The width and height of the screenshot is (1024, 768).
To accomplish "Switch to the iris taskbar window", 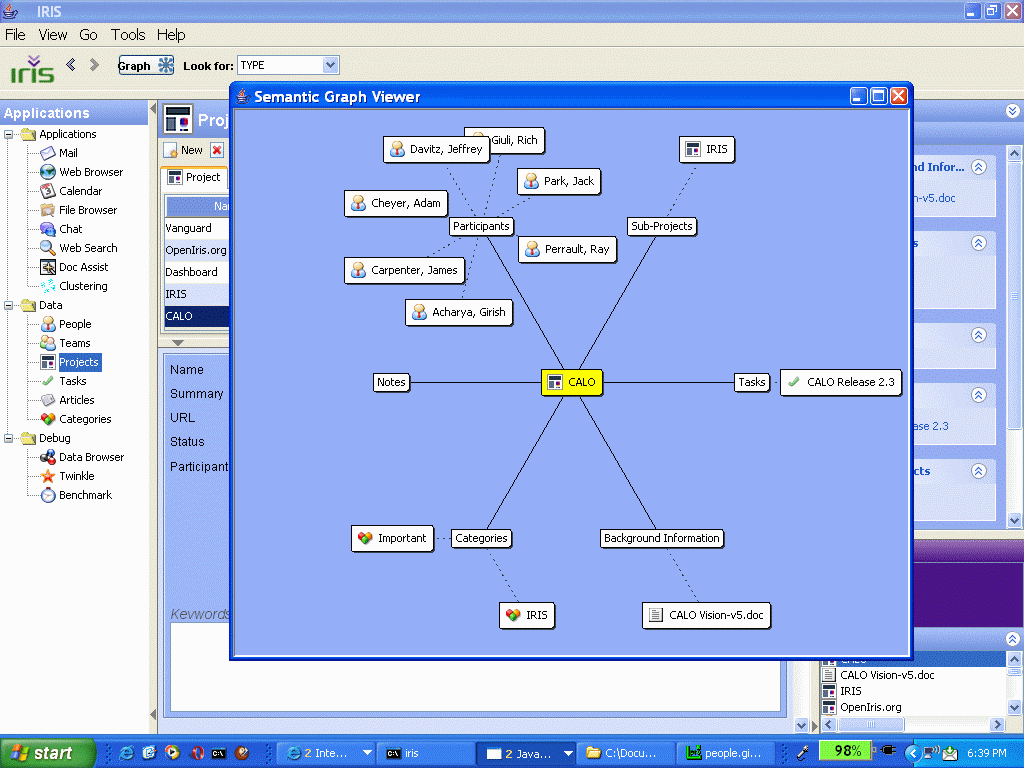I will click(427, 753).
